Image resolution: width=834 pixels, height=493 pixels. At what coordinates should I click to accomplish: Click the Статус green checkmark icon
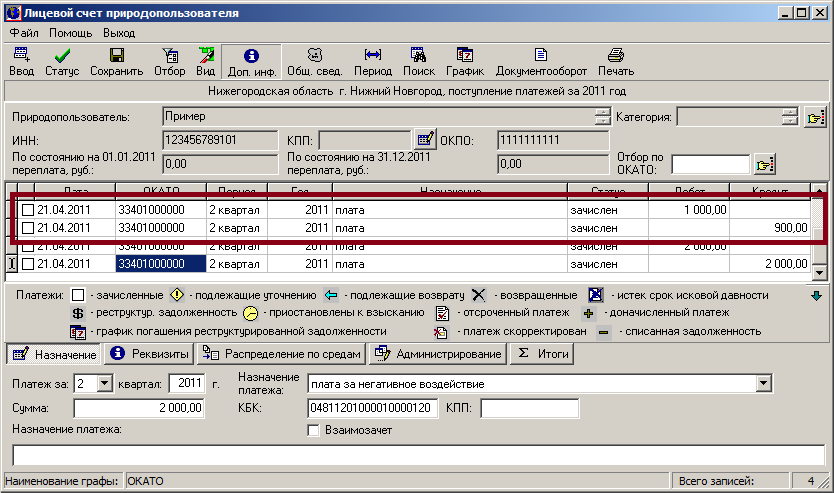(x=61, y=62)
